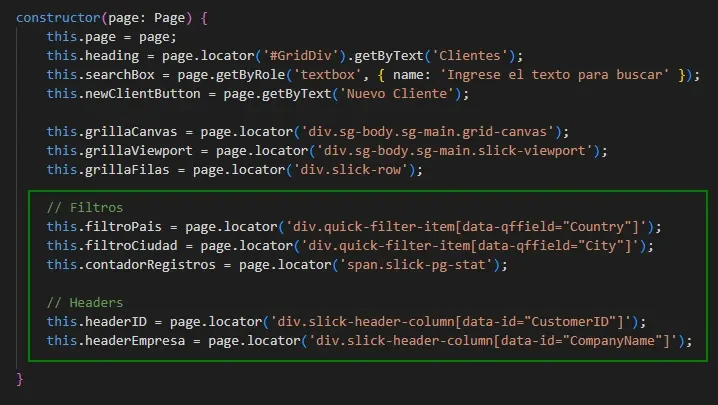
Task: Click the 'heading' property name
Action: pyautogui.click(x=112, y=56)
